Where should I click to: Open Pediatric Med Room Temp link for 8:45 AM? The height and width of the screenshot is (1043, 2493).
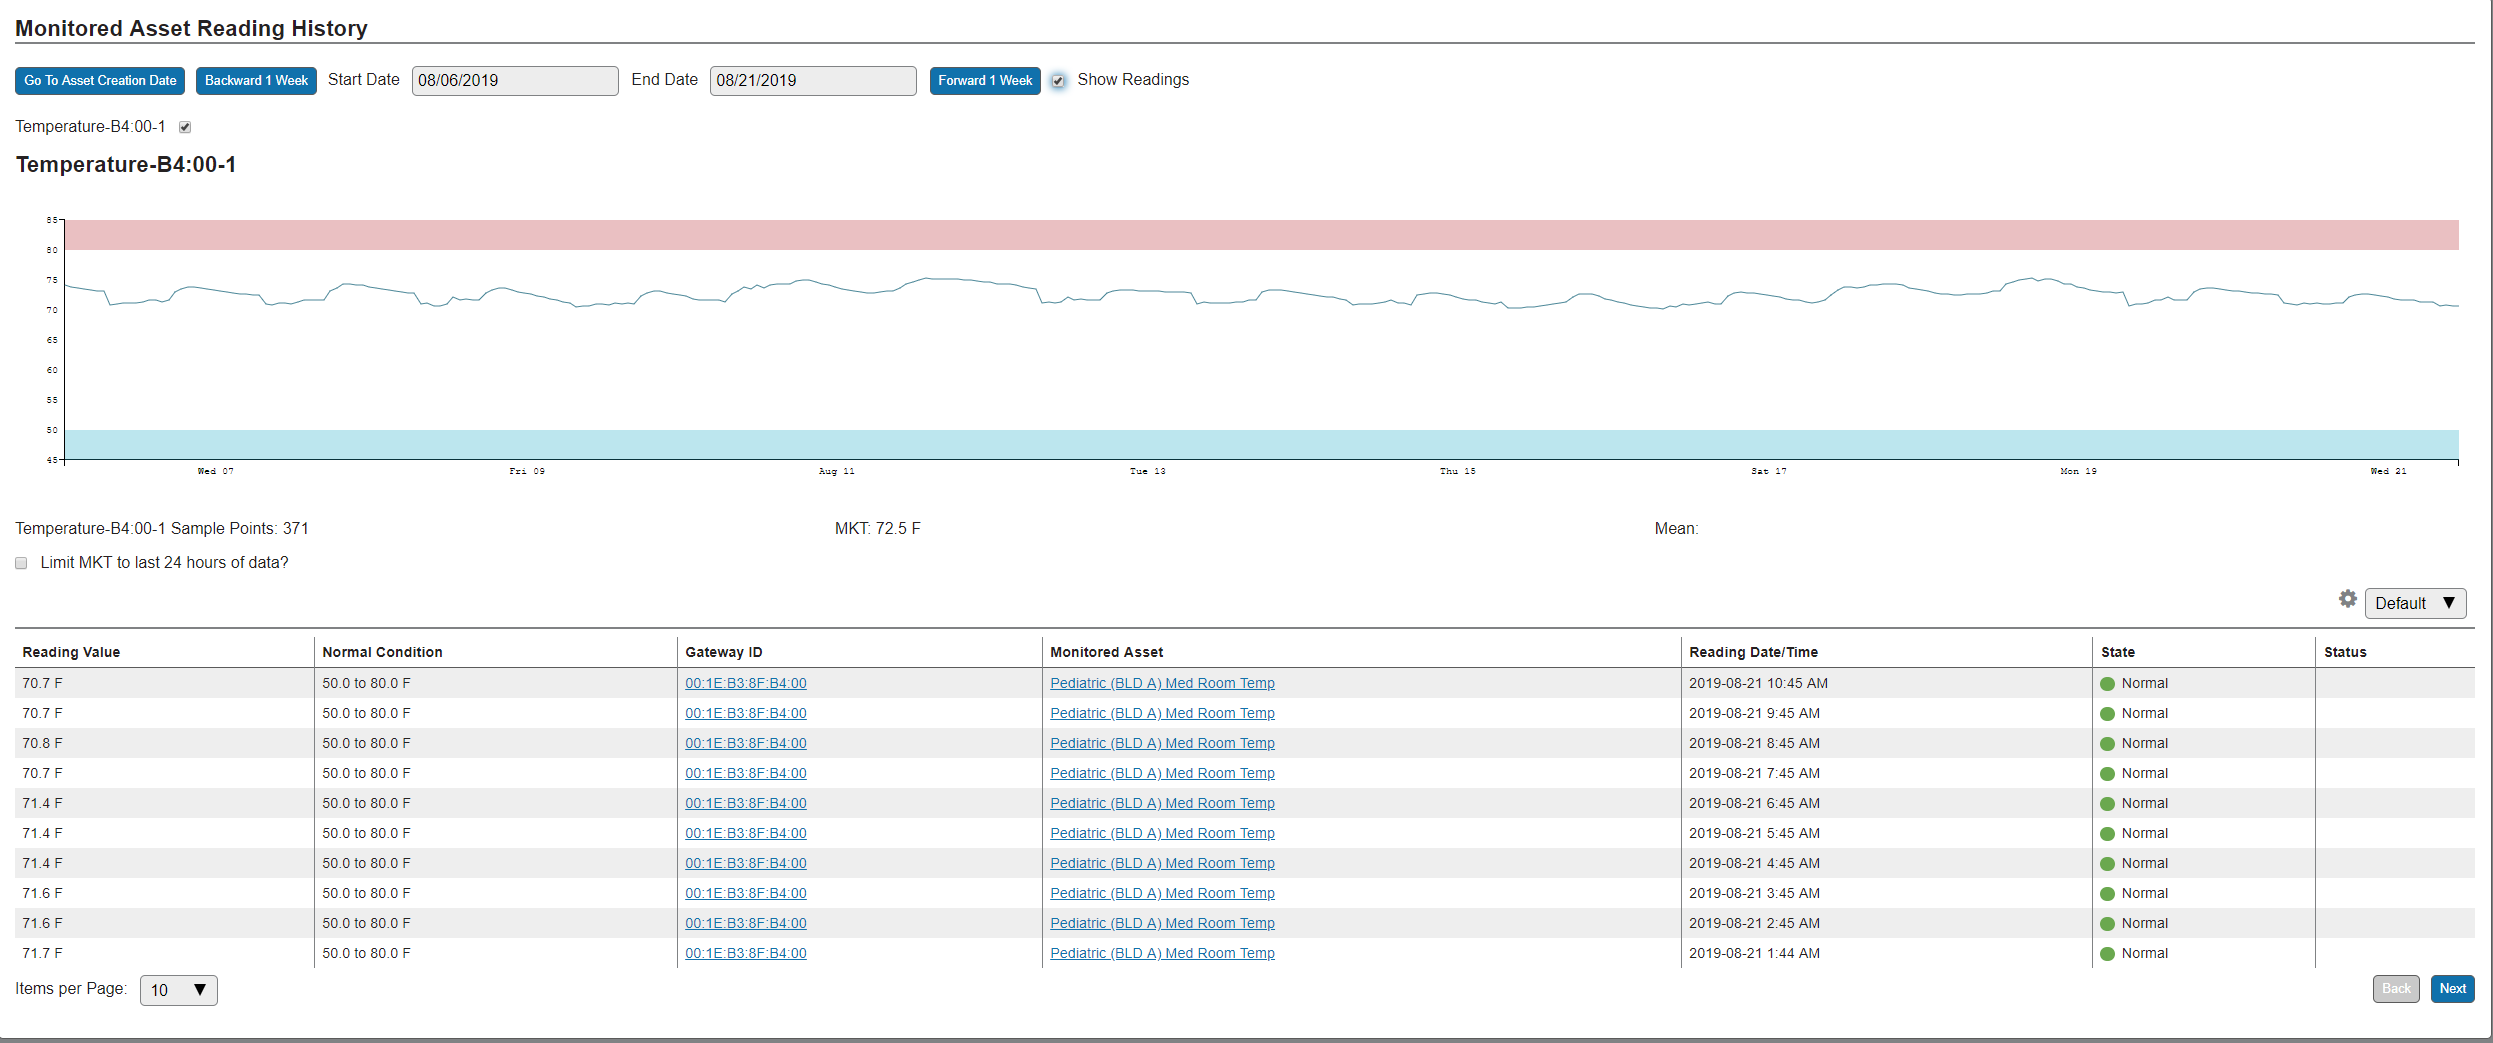coord(1162,743)
